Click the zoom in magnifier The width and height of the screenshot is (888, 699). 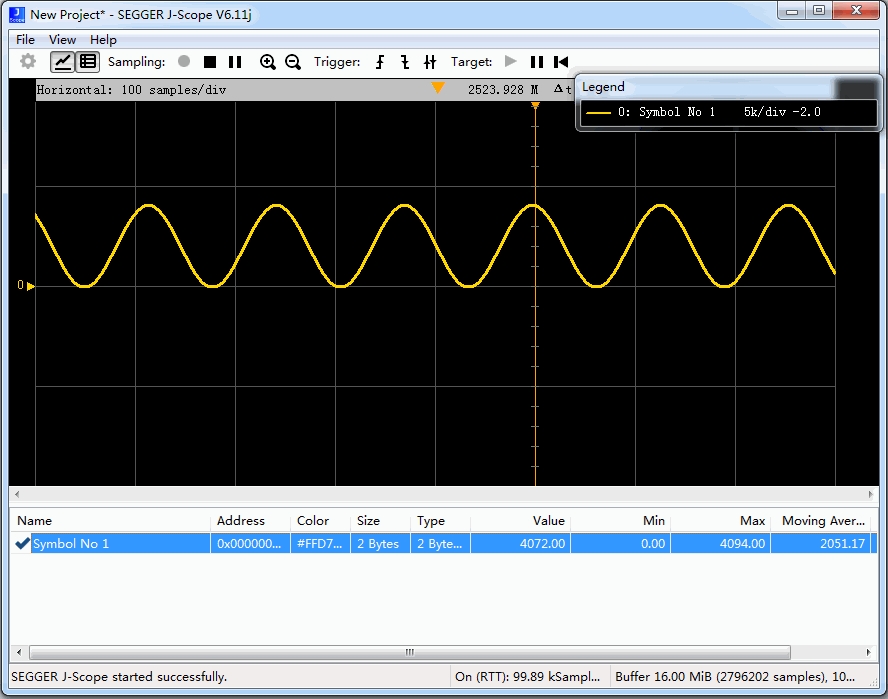267,62
